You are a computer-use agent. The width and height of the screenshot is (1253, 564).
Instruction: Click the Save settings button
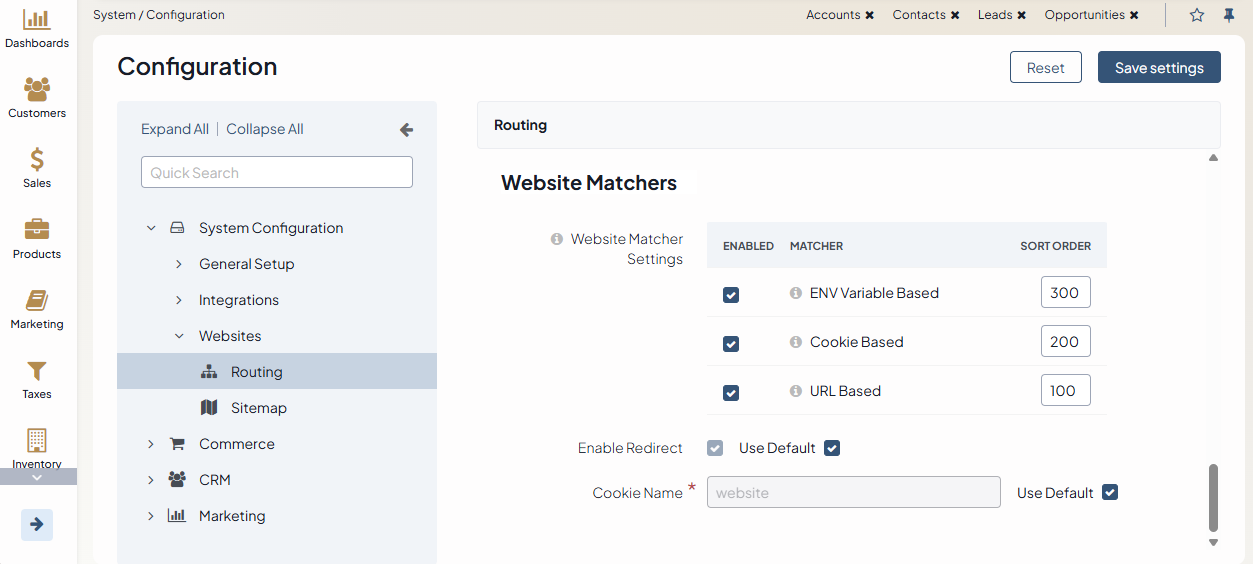pyautogui.click(x=1158, y=68)
